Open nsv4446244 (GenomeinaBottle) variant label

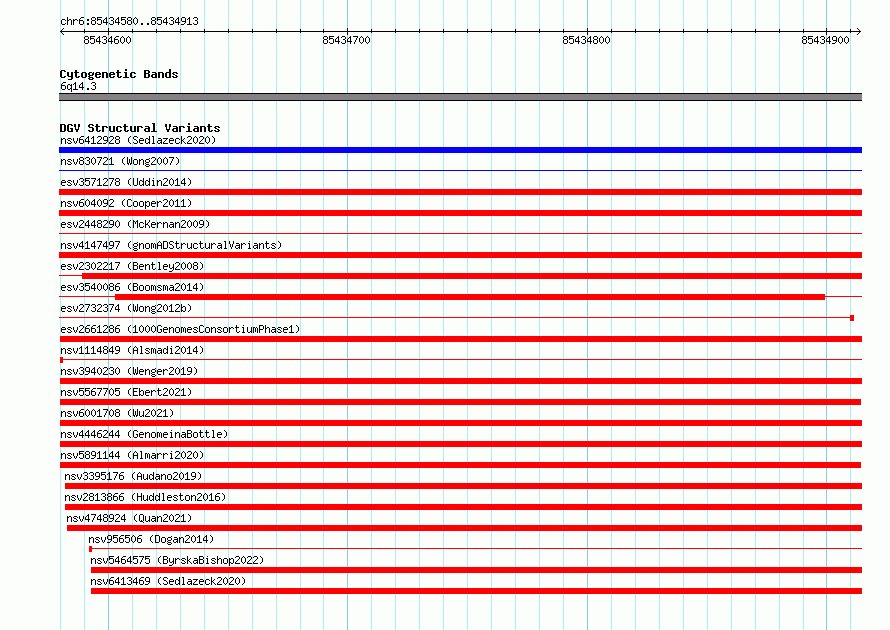(144, 434)
